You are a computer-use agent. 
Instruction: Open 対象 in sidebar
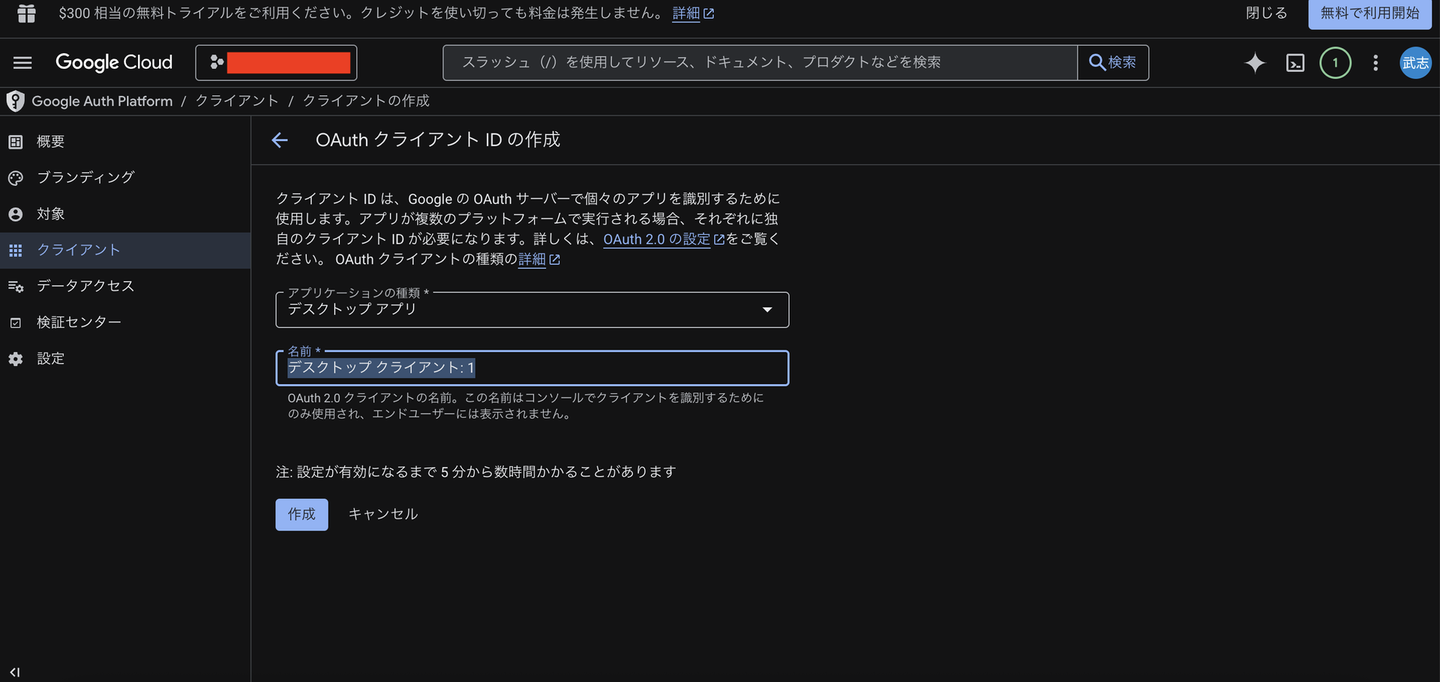point(125,214)
